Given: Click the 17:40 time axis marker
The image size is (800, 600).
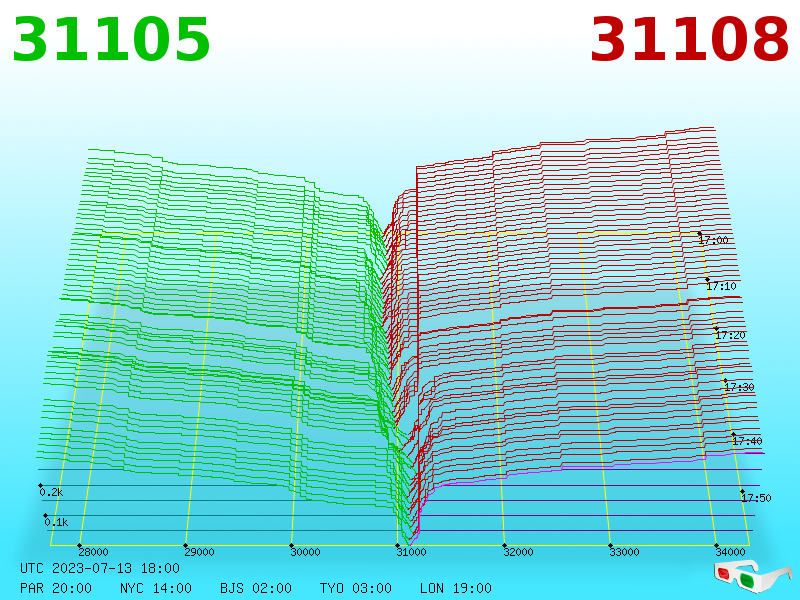Looking at the screenshot, I should pyautogui.click(x=747, y=441).
